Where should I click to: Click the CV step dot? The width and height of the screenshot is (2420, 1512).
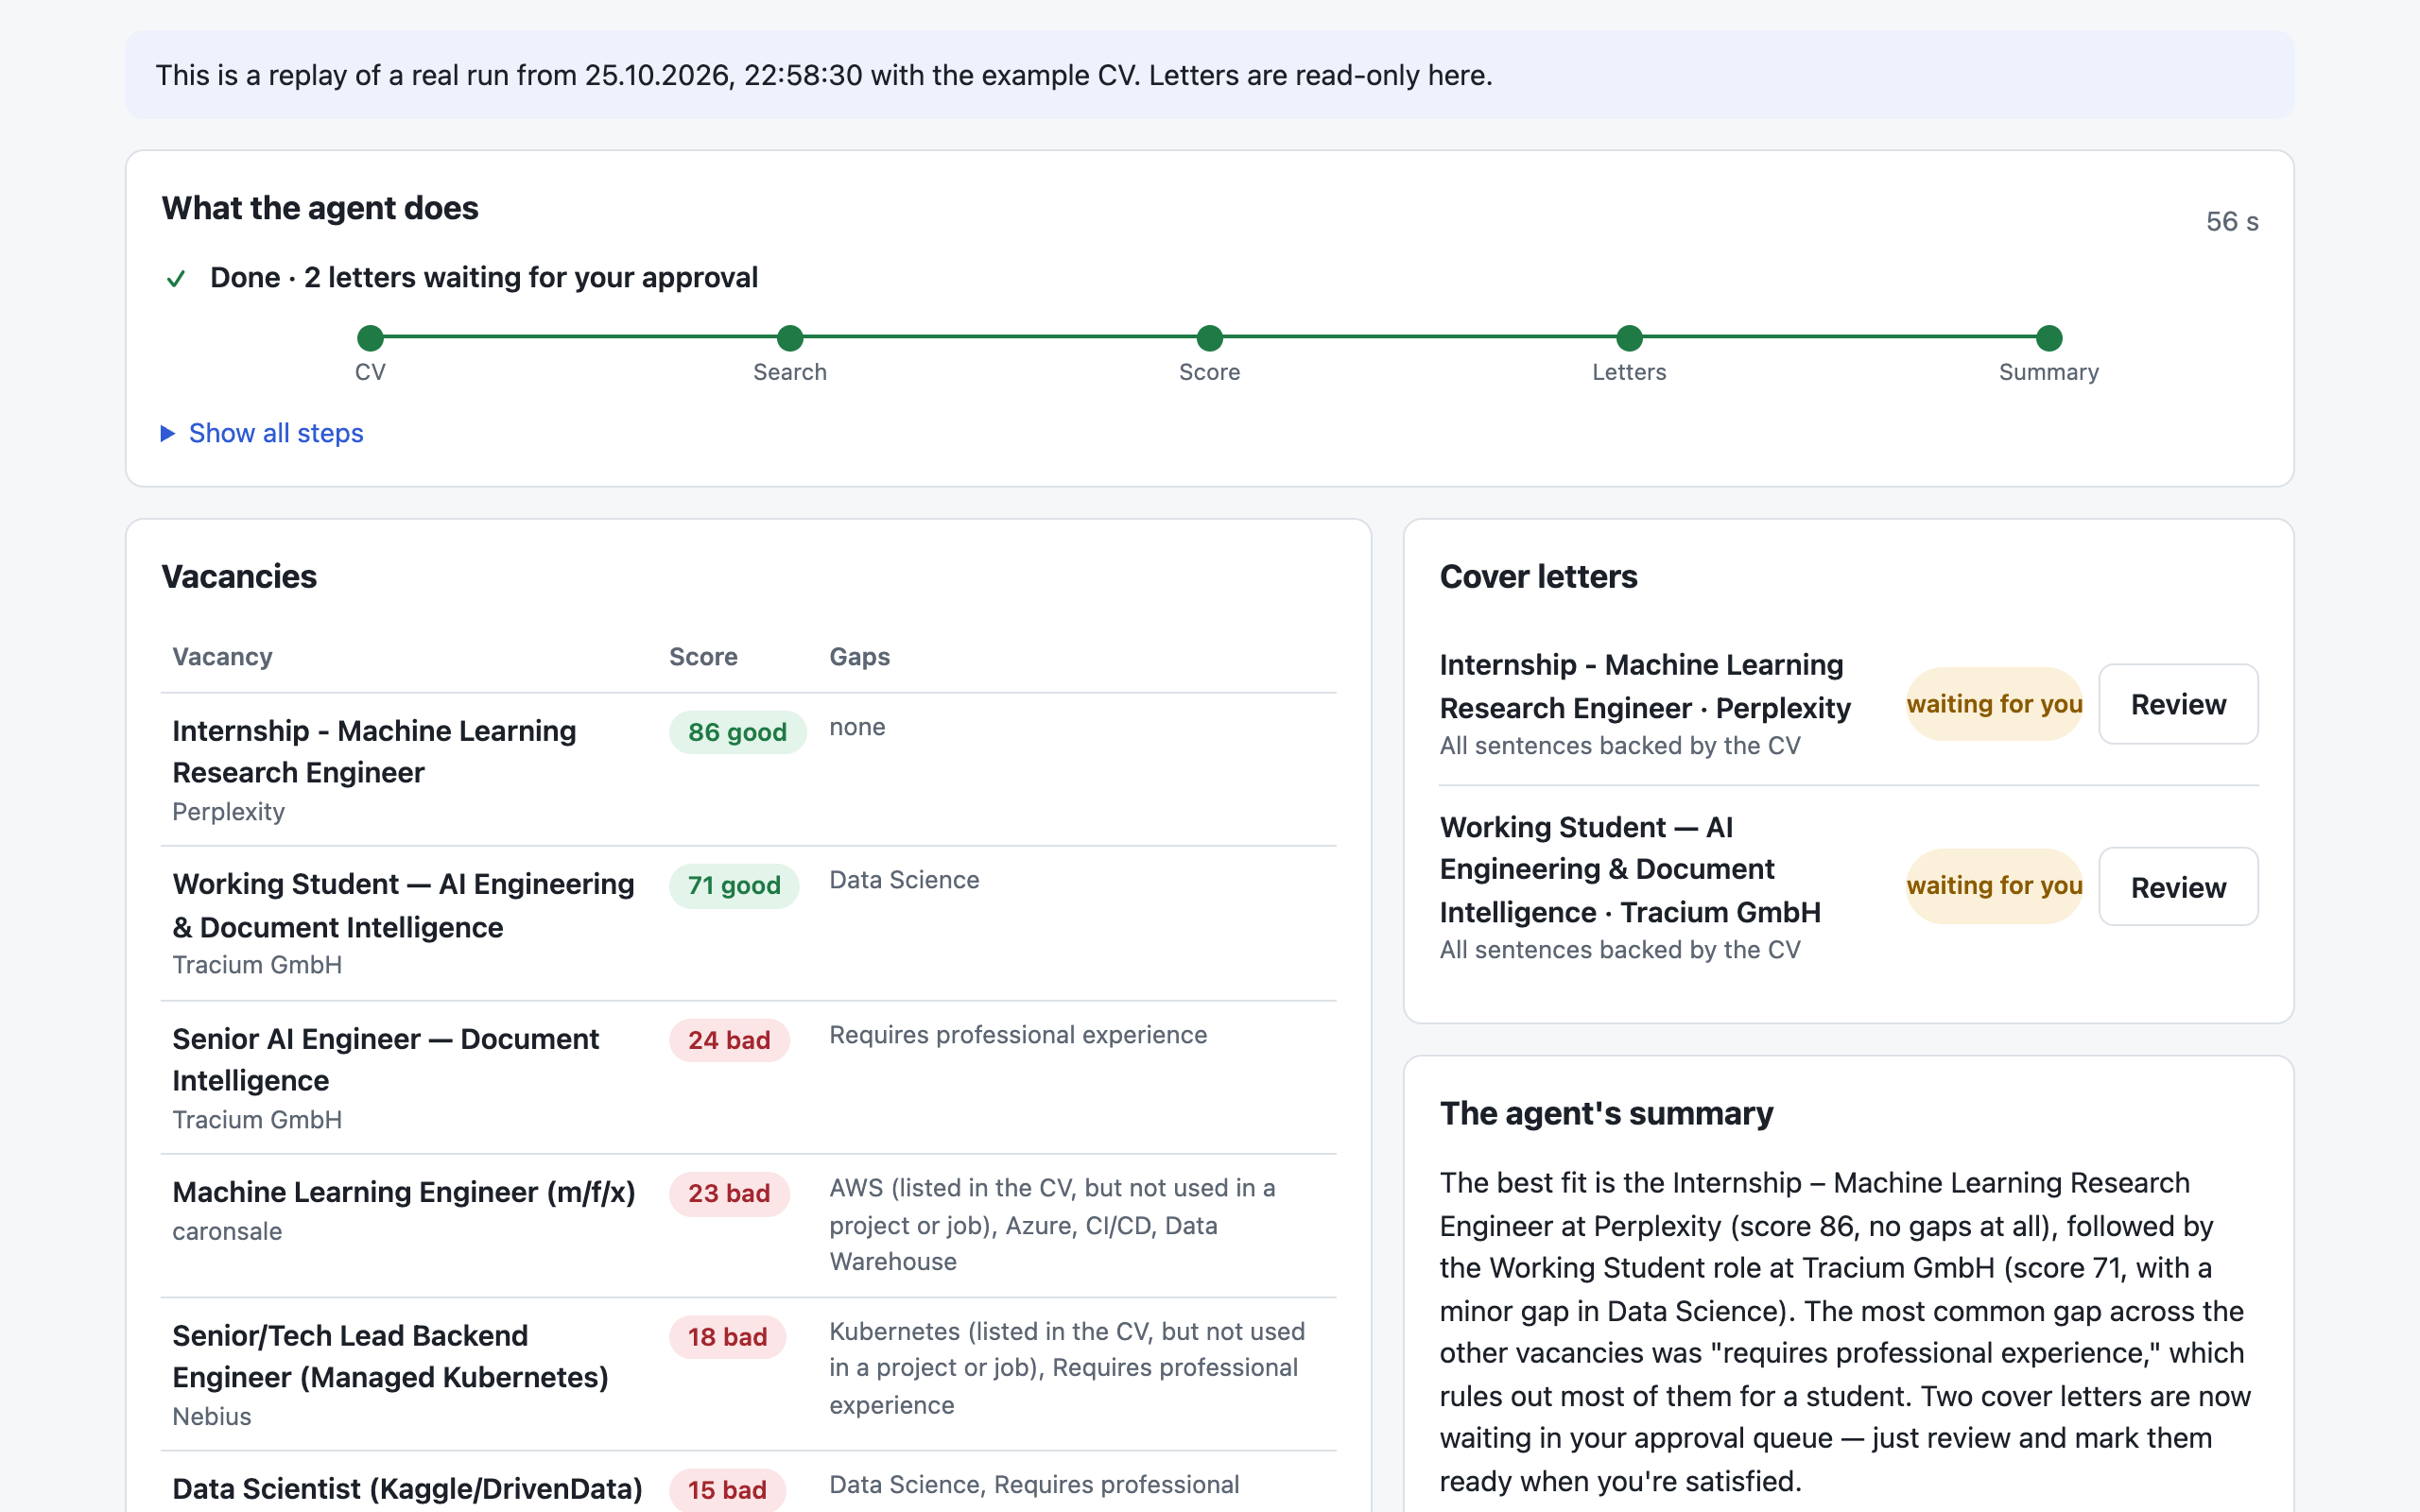click(370, 338)
